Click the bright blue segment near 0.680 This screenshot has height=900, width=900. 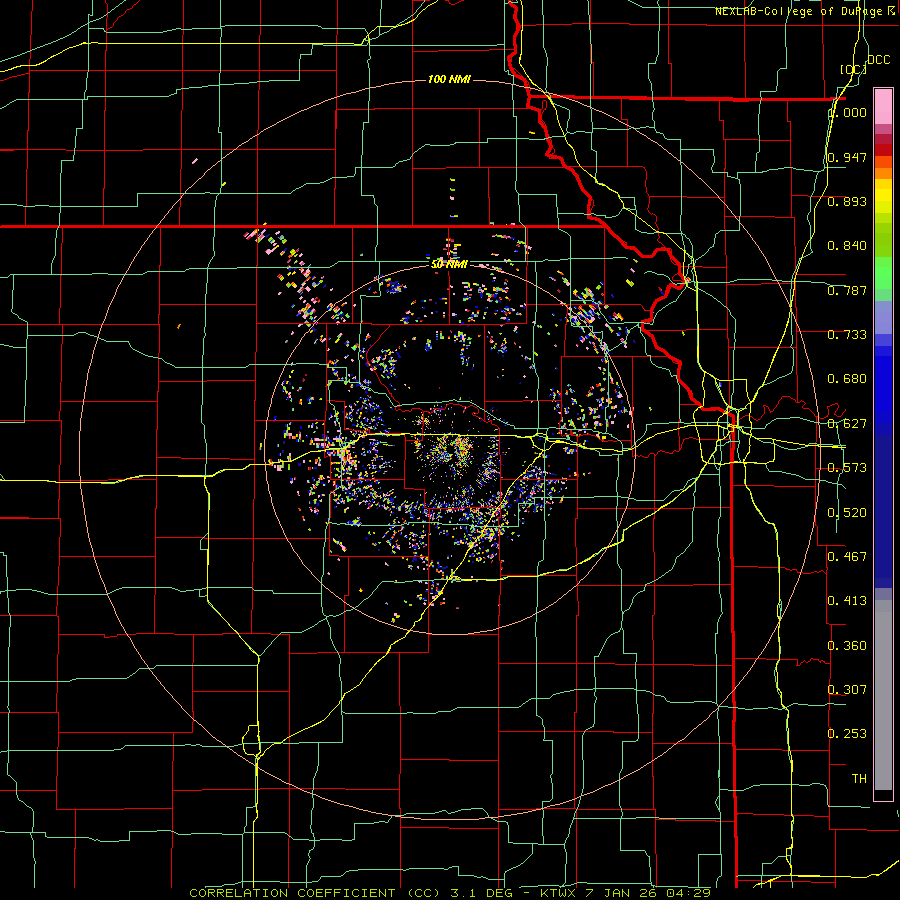click(x=883, y=389)
